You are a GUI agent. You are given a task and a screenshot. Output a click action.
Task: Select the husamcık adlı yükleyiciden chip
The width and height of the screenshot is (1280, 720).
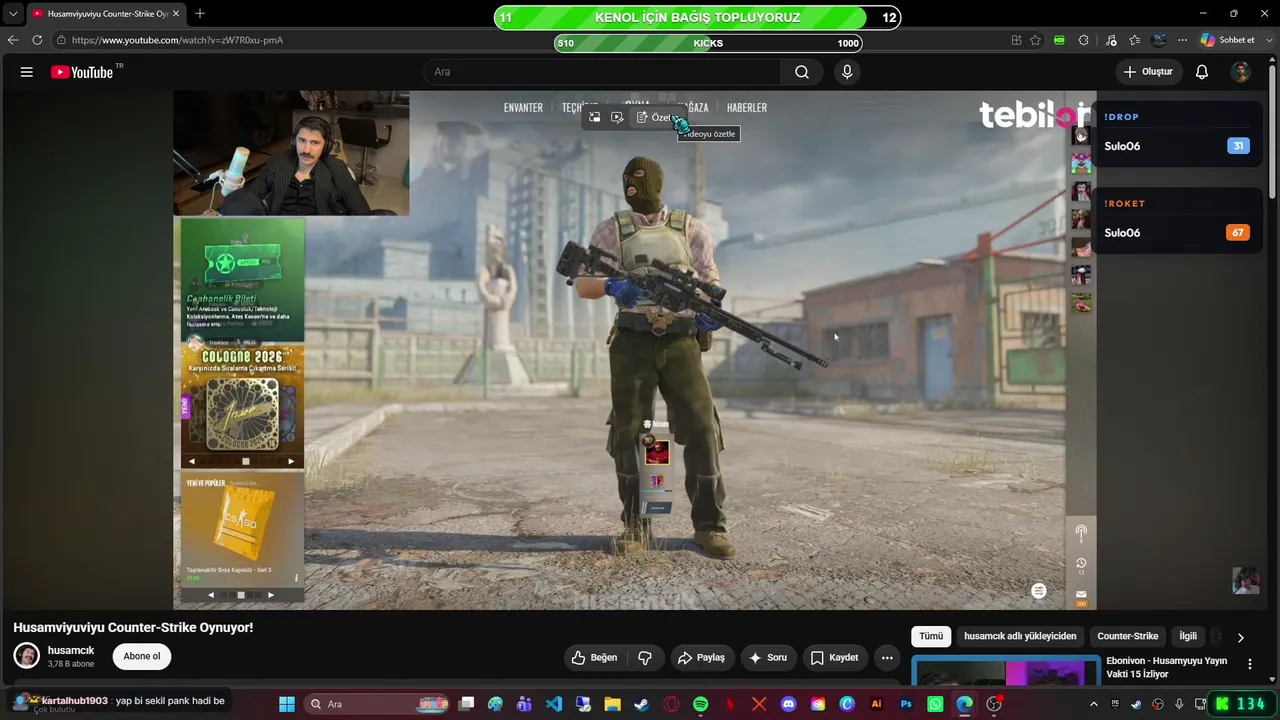pyautogui.click(x=1020, y=636)
